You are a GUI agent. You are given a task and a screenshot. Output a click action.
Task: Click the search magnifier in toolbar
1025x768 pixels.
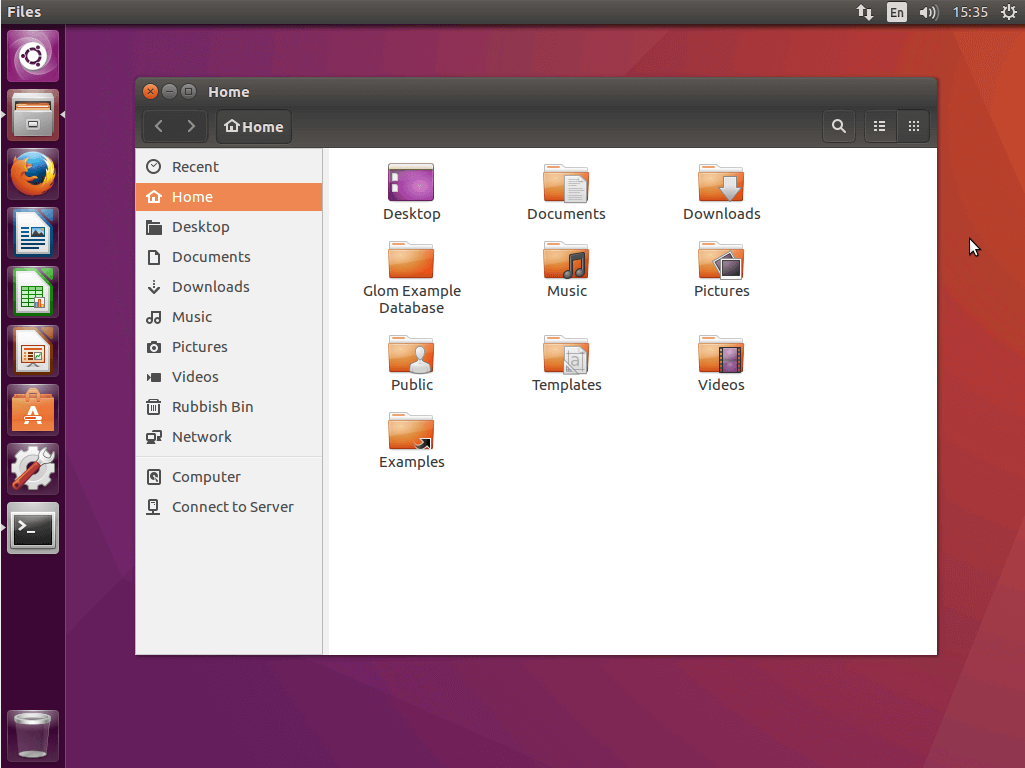[x=839, y=126]
